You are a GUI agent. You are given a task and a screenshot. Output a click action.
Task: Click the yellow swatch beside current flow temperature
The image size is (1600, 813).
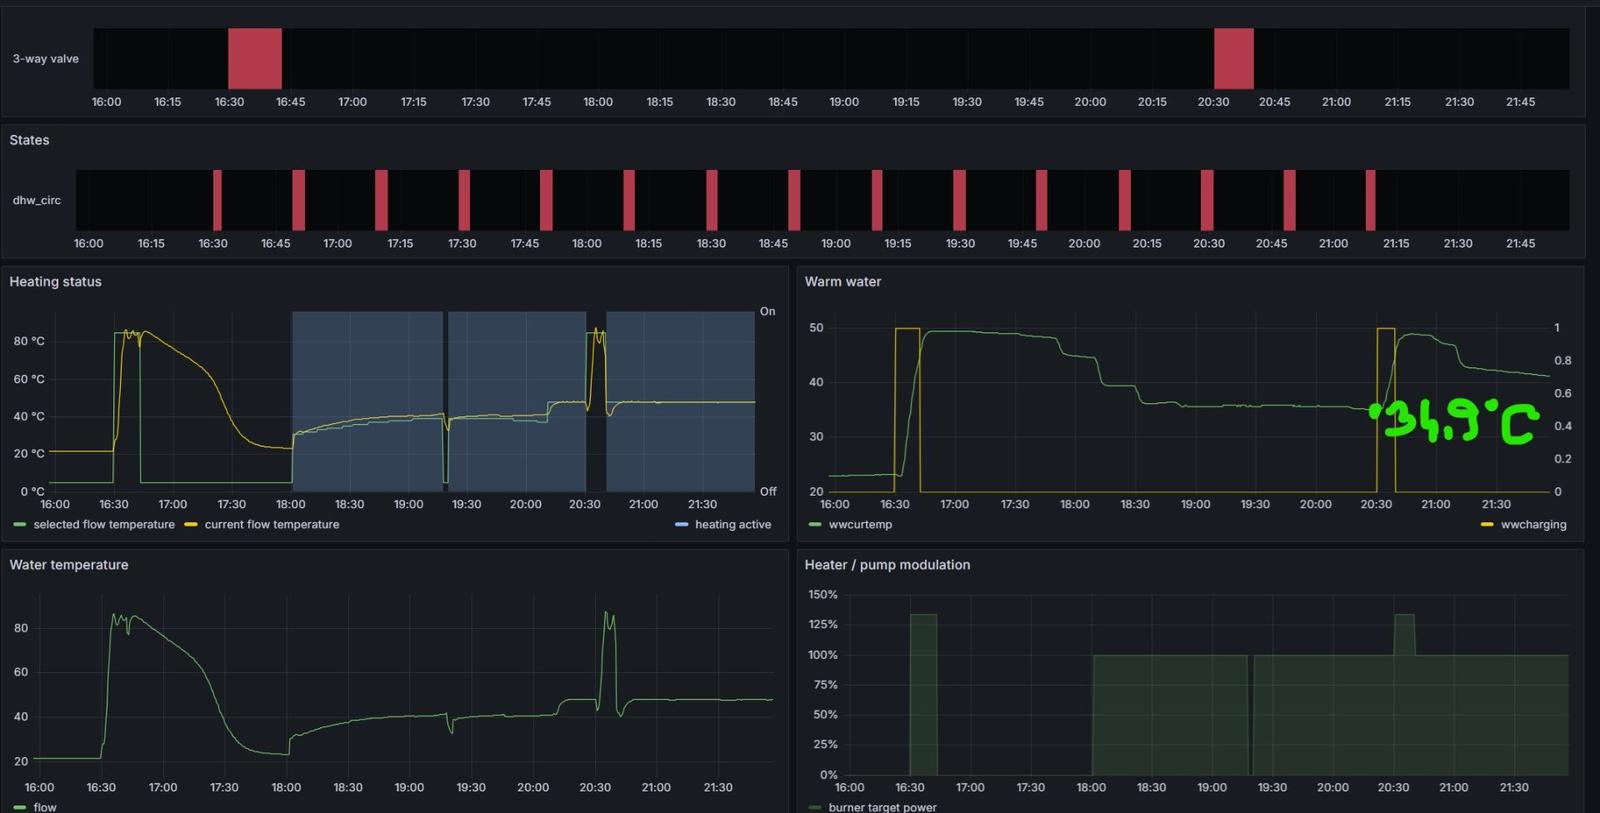(191, 525)
